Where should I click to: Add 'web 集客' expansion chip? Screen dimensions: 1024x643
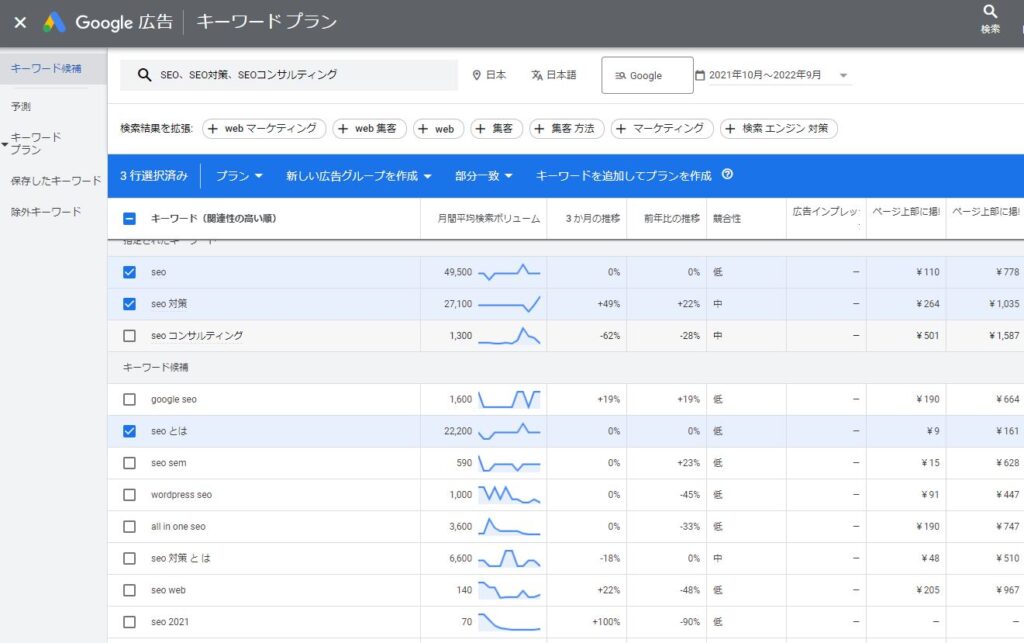point(369,129)
